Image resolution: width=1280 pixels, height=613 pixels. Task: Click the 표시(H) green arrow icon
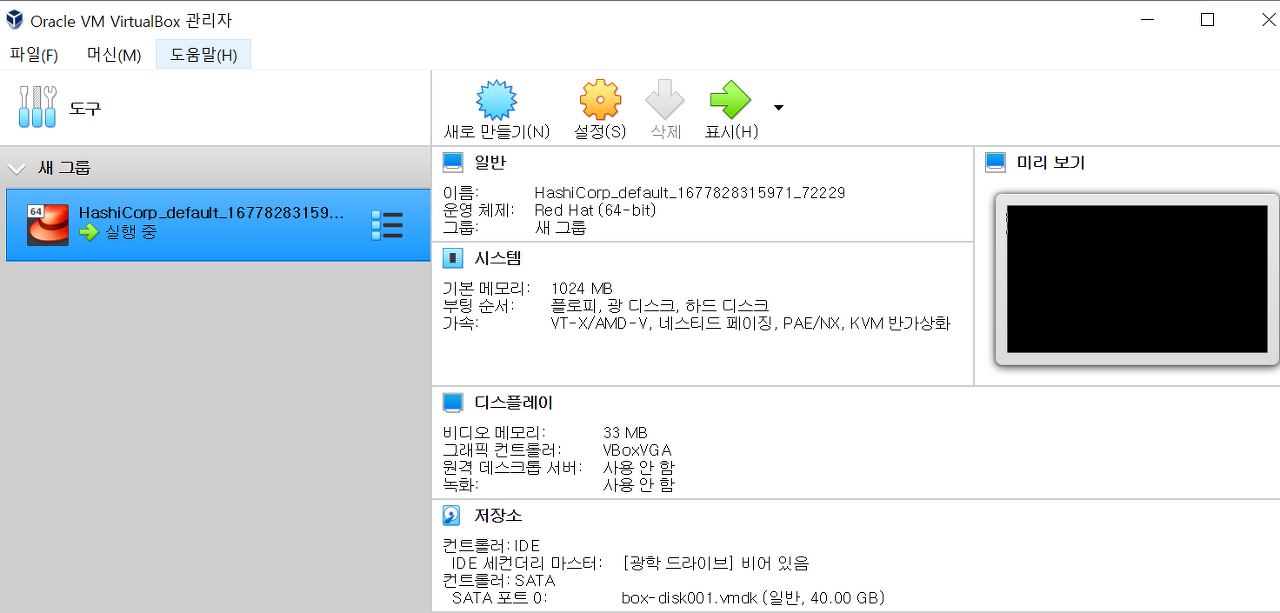click(x=730, y=100)
